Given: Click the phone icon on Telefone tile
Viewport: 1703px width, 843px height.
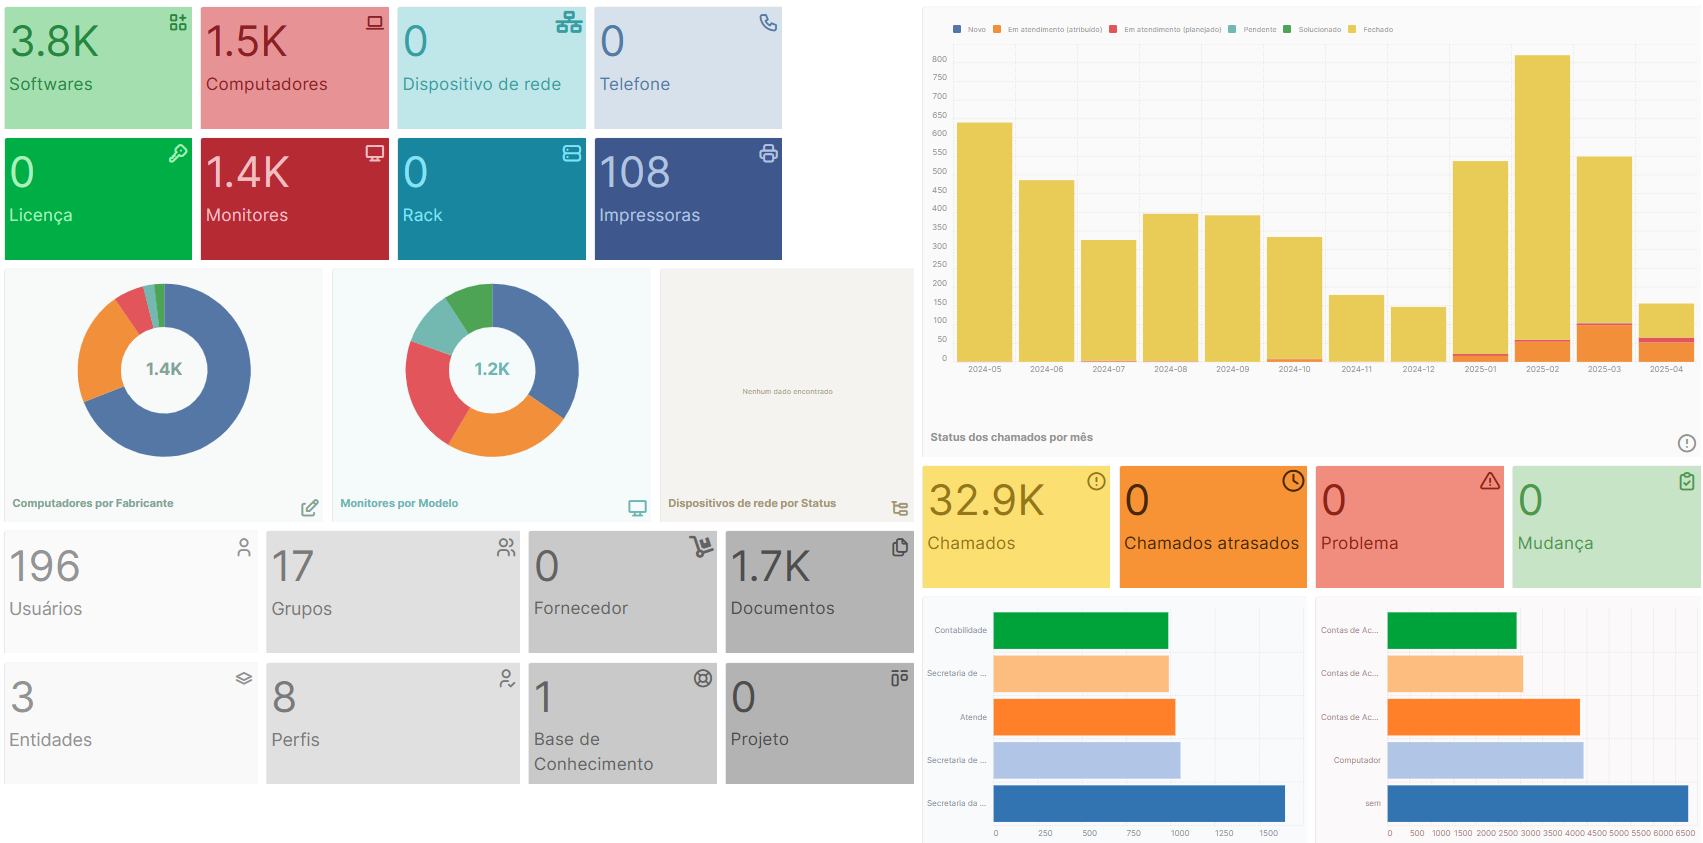Looking at the screenshot, I should tap(768, 23).
